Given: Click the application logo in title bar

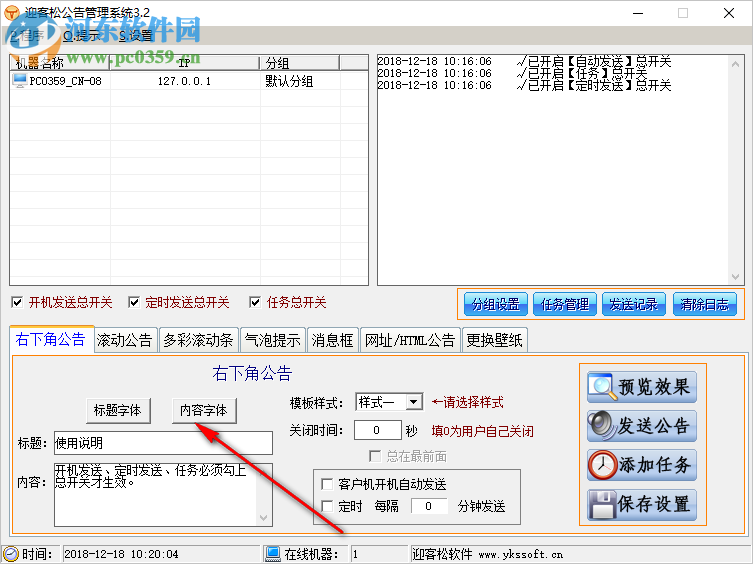Looking at the screenshot, I should click(x=12, y=13).
